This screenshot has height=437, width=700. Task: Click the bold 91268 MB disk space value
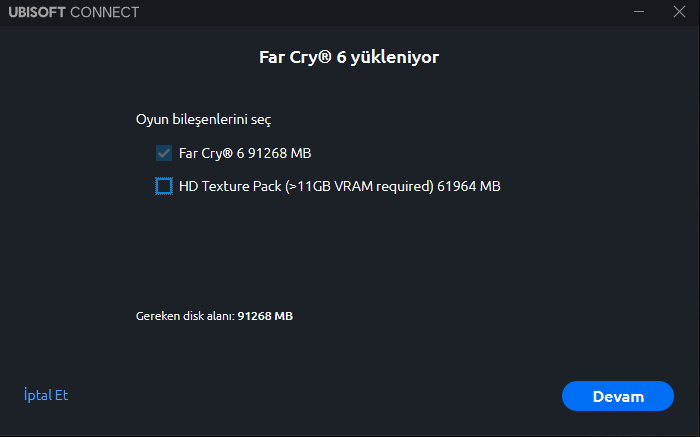(x=265, y=316)
